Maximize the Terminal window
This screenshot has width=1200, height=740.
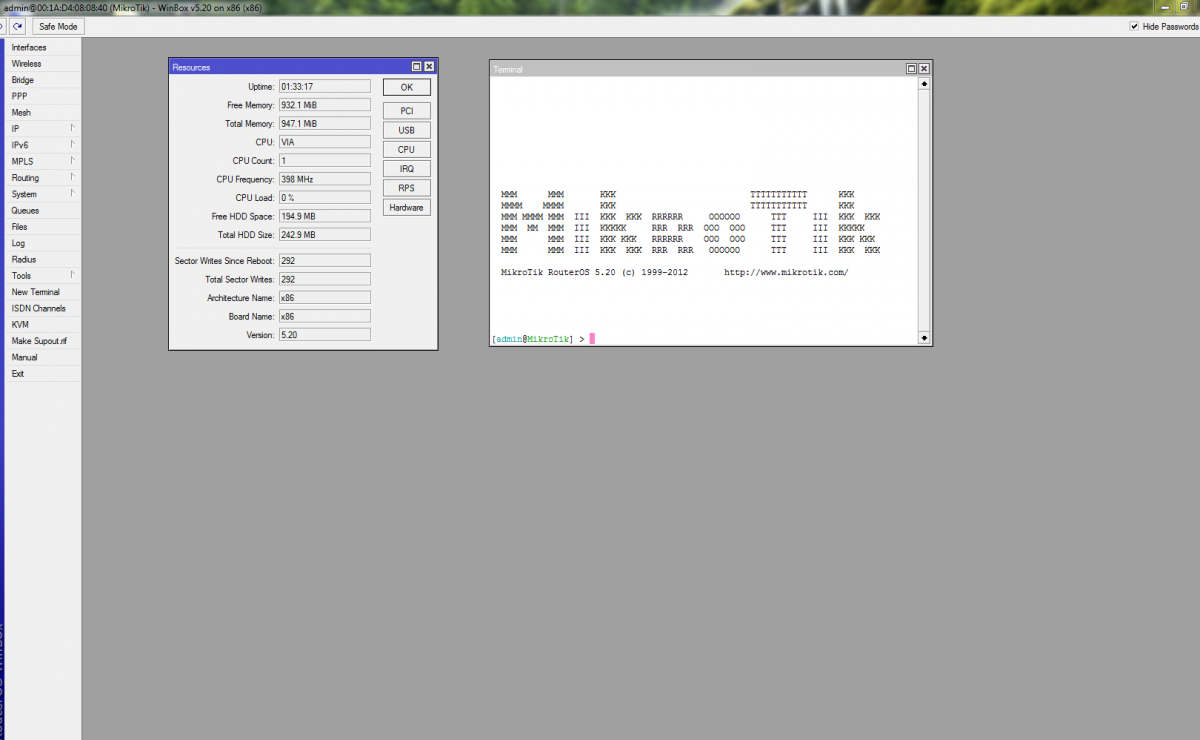tap(911, 69)
